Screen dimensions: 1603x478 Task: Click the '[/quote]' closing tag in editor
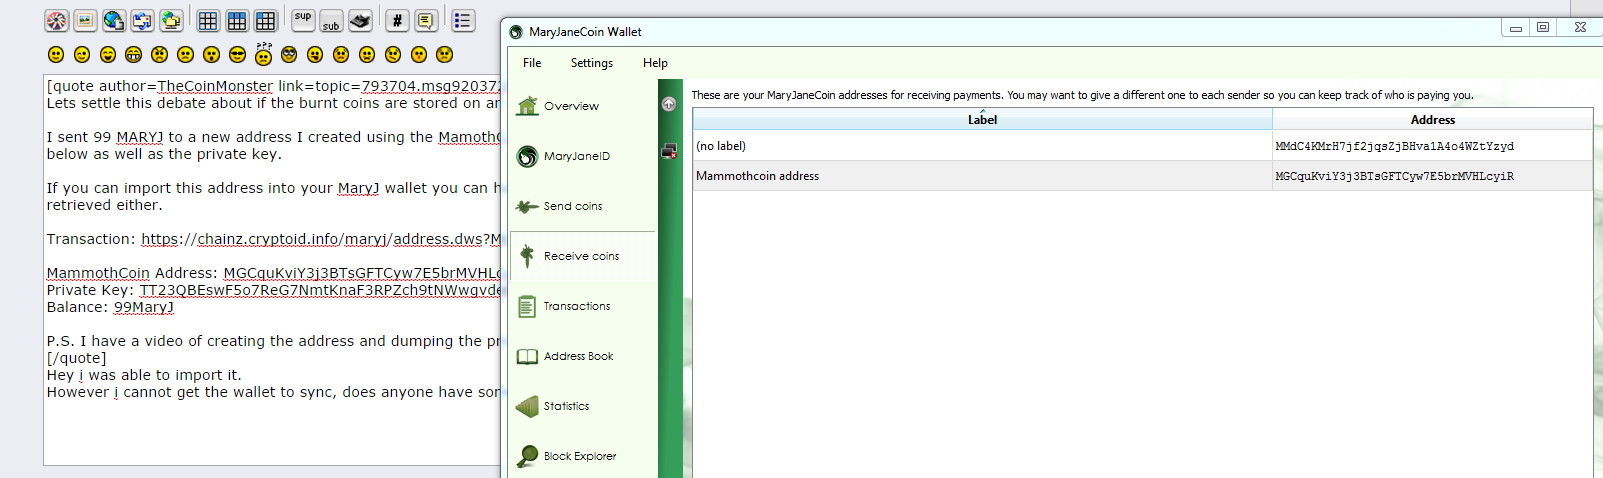76,358
